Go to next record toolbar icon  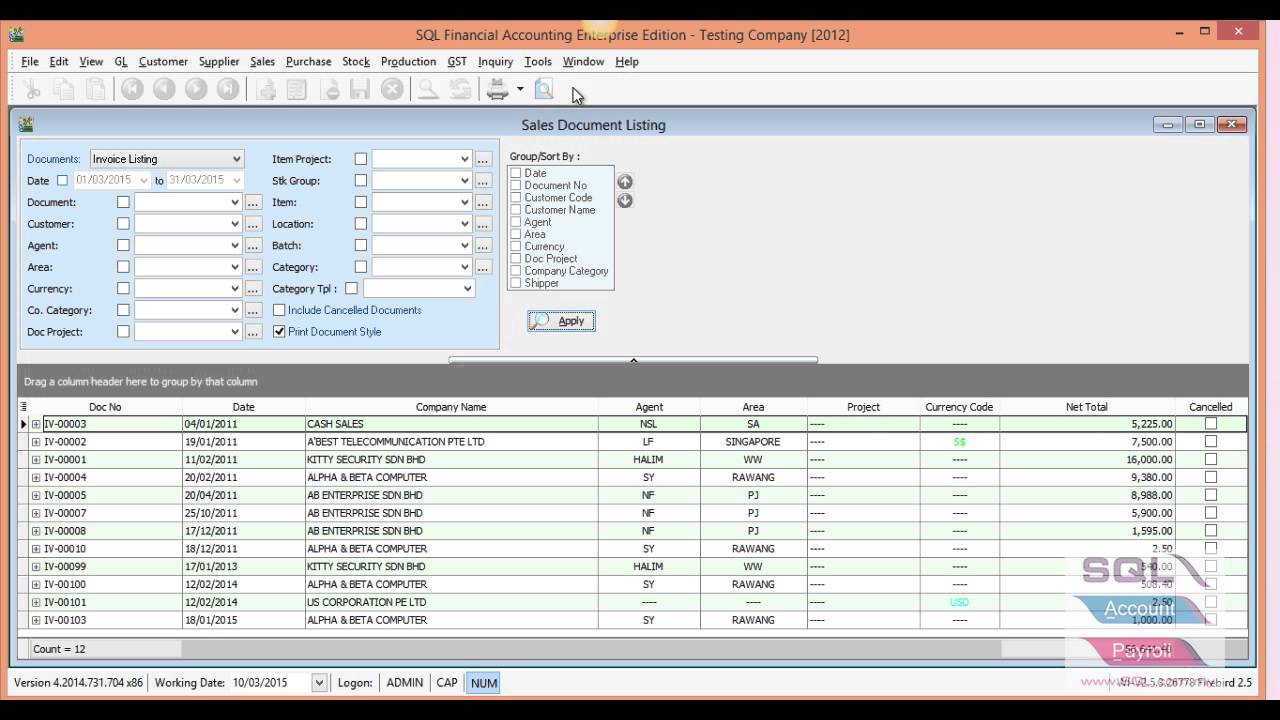point(196,90)
